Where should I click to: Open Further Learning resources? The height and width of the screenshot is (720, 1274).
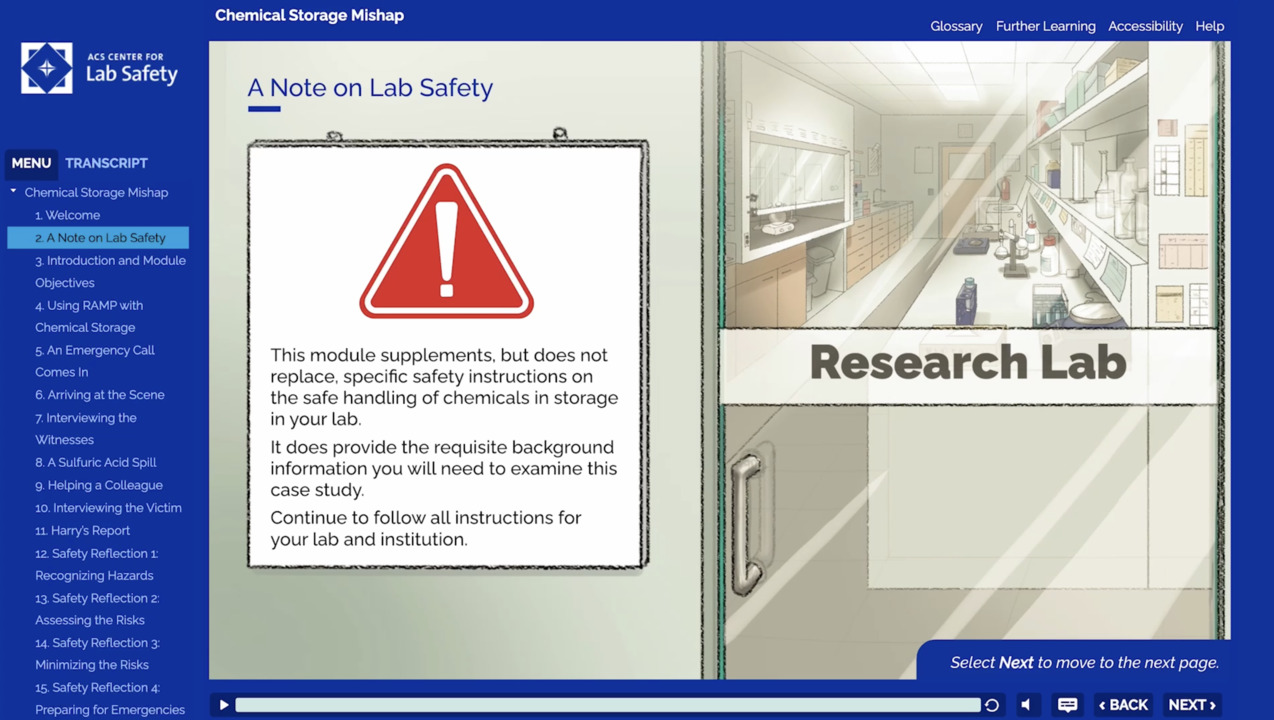point(1045,26)
